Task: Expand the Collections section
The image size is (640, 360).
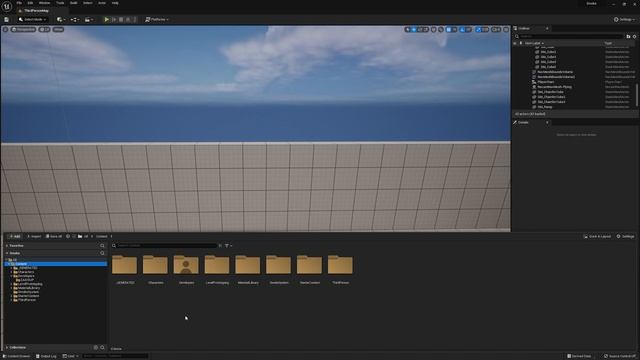Action: click(x=7, y=348)
